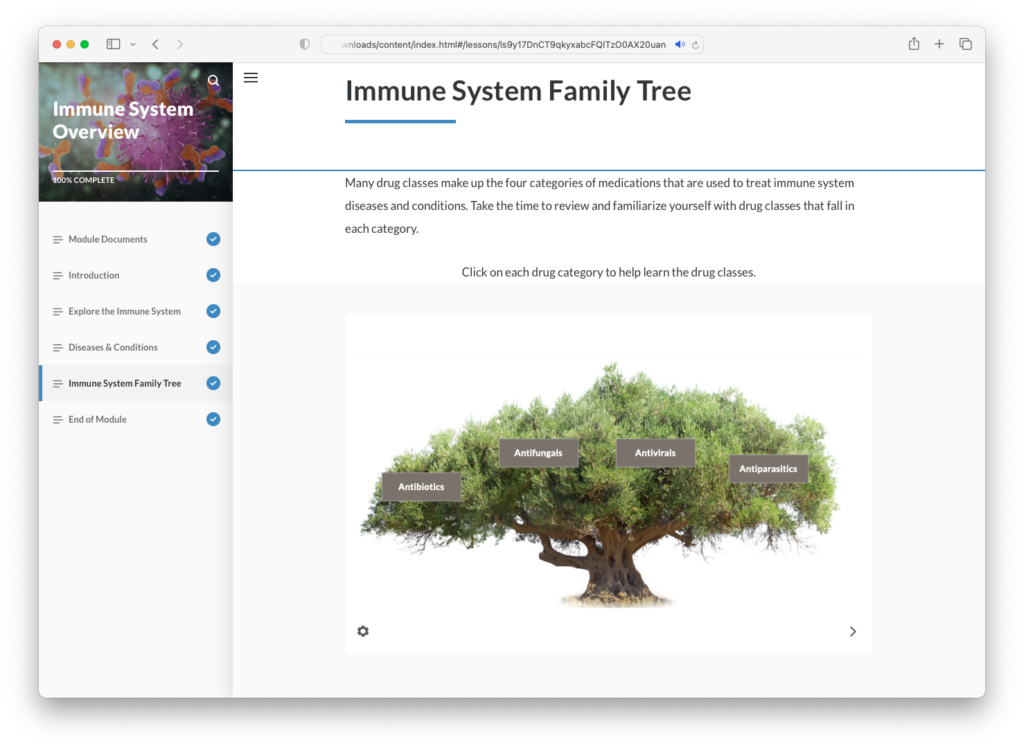Open the End of Module lesson
The image size is (1024, 749).
(x=136, y=419)
